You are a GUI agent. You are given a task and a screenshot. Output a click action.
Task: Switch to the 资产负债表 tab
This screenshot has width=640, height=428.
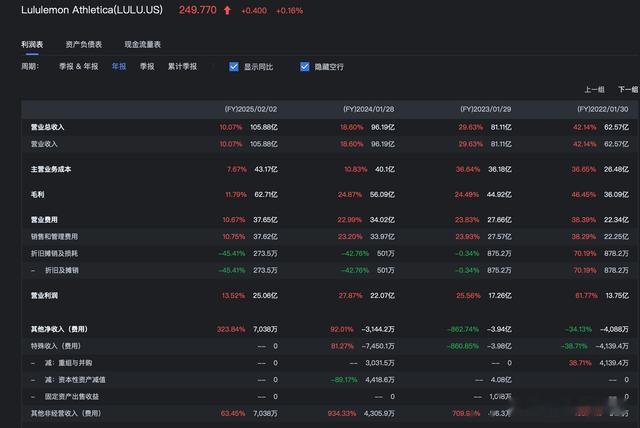coord(83,44)
